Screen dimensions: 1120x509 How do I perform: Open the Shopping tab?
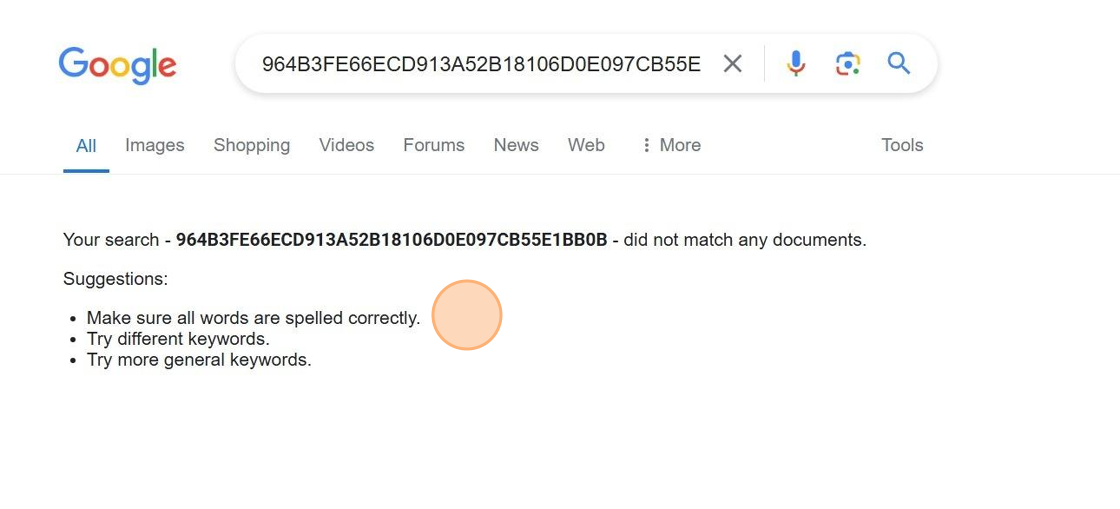252,145
